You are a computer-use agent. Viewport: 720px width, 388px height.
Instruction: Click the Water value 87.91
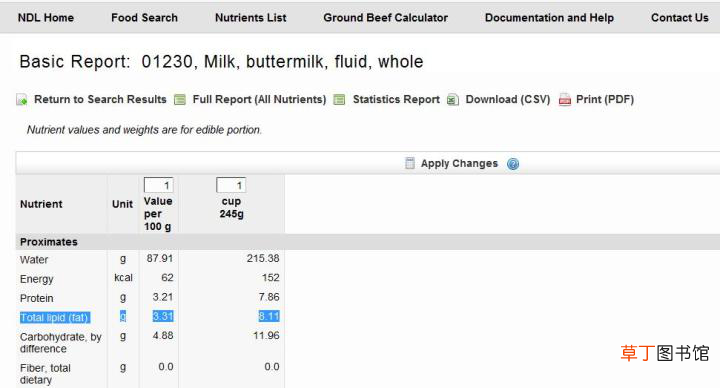point(160,259)
